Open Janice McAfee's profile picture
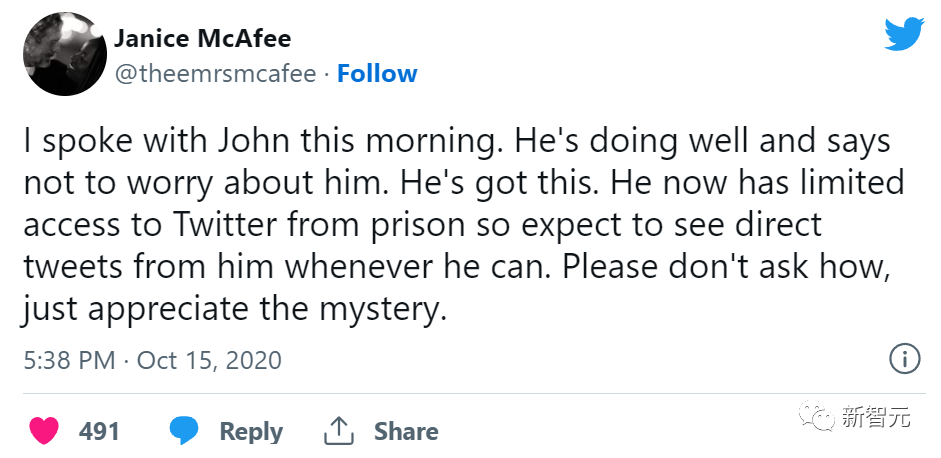941x458 pixels. pyautogui.click(x=64, y=55)
